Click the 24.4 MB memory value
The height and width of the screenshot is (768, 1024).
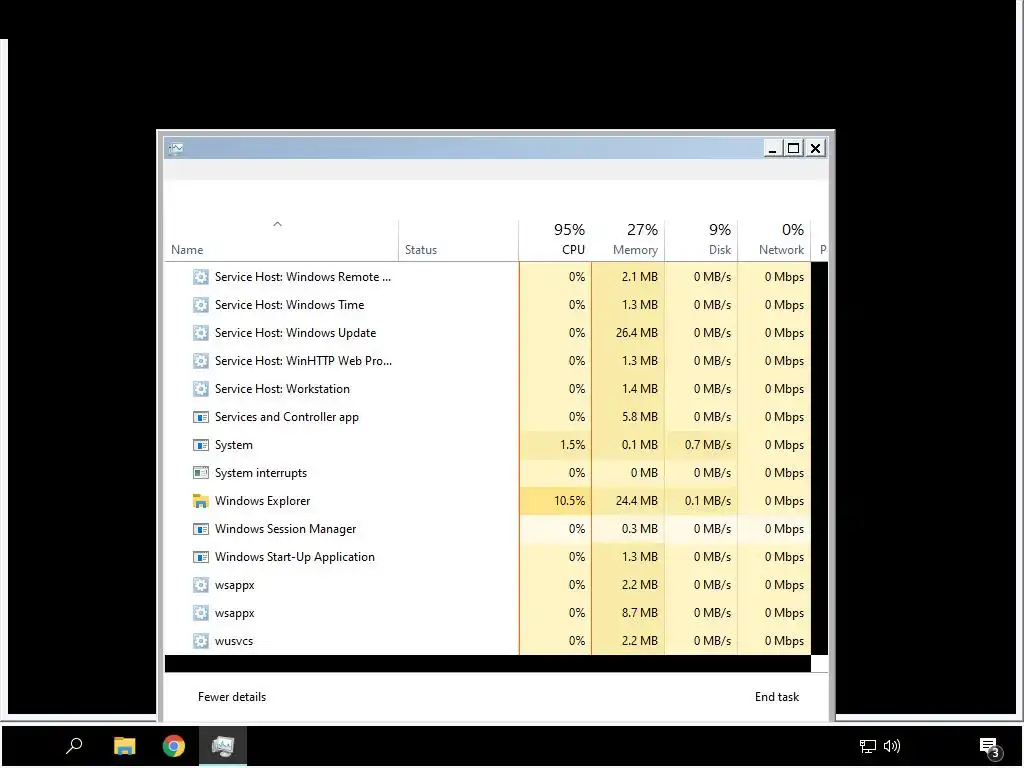pyautogui.click(x=637, y=501)
